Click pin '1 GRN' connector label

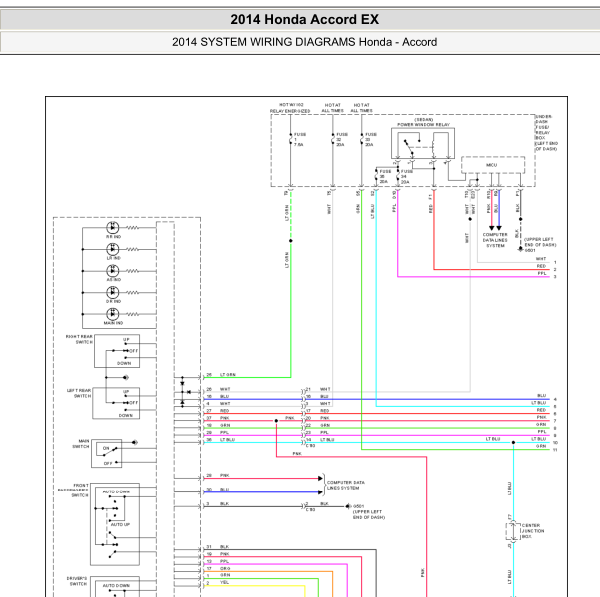click(x=218, y=575)
